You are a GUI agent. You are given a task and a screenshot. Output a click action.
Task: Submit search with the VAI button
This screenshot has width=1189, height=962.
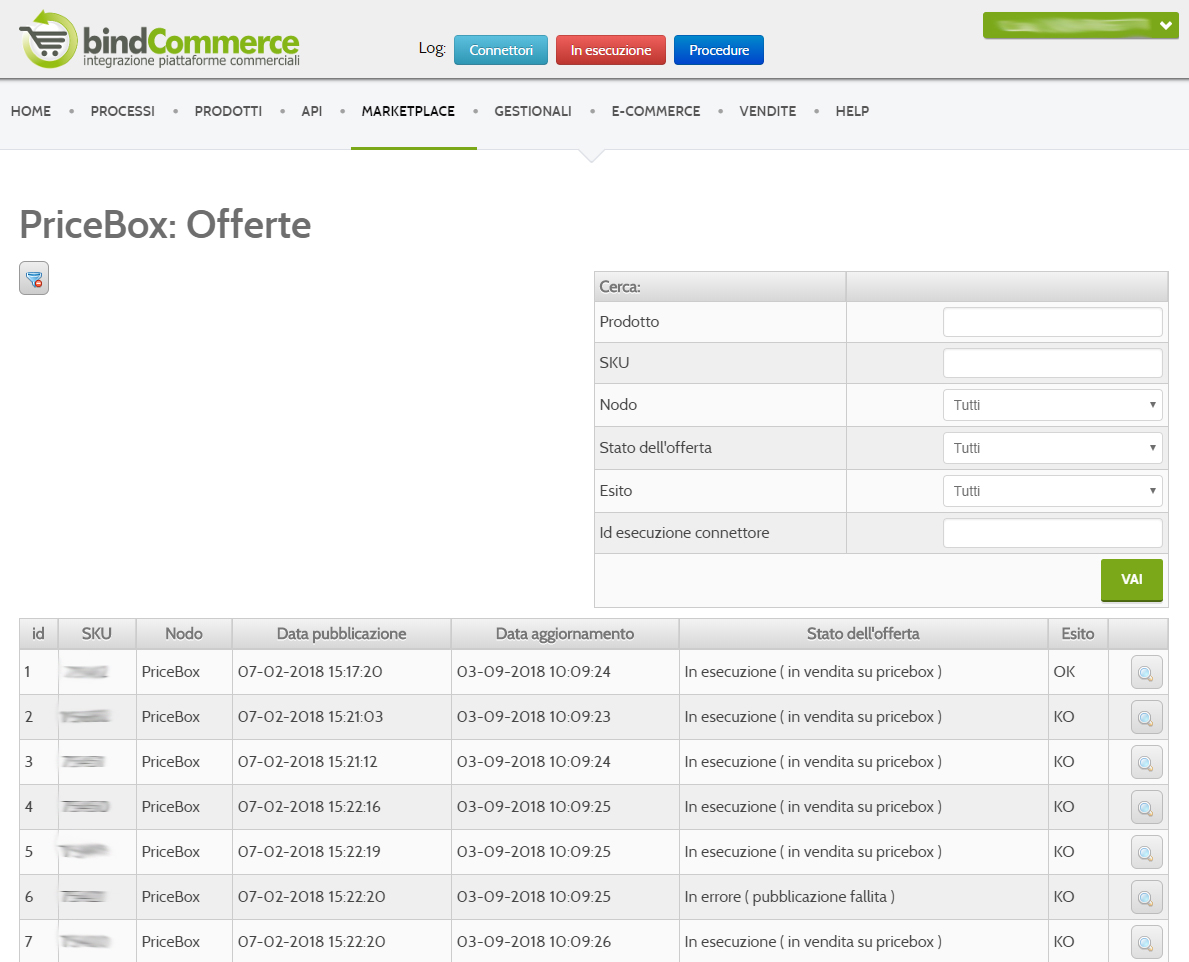click(x=1131, y=580)
